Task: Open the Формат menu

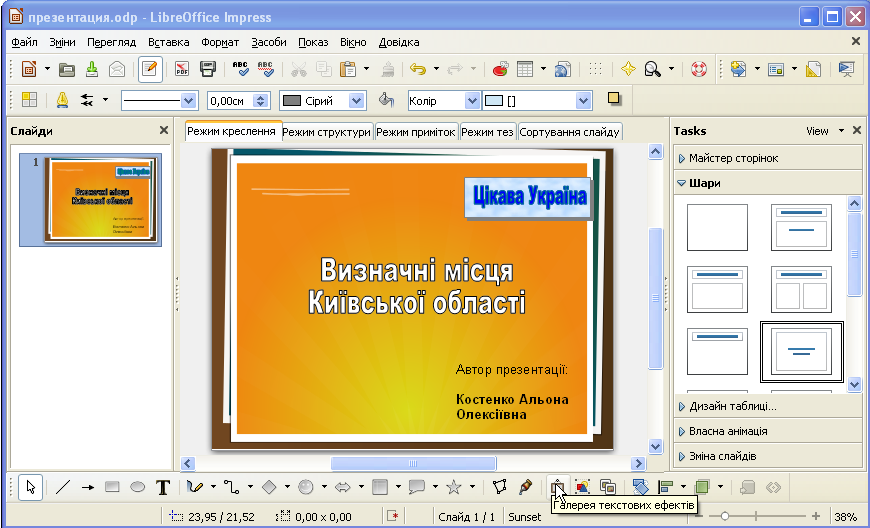Action: coord(219,42)
